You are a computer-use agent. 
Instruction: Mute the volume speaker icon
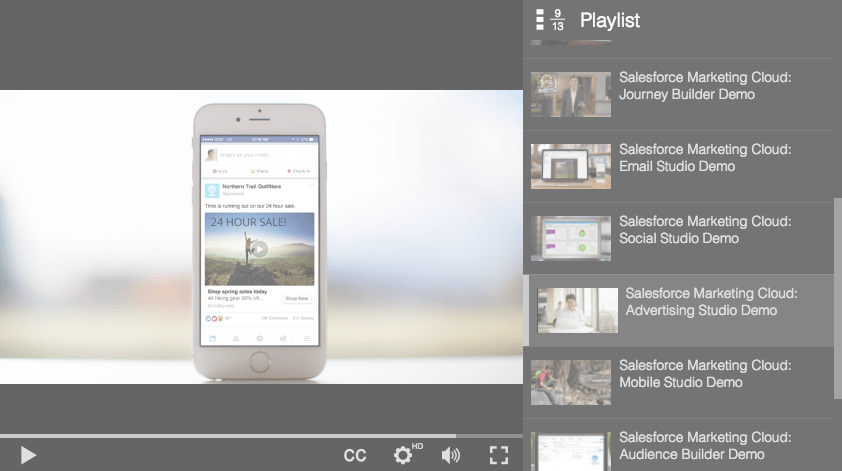point(451,455)
